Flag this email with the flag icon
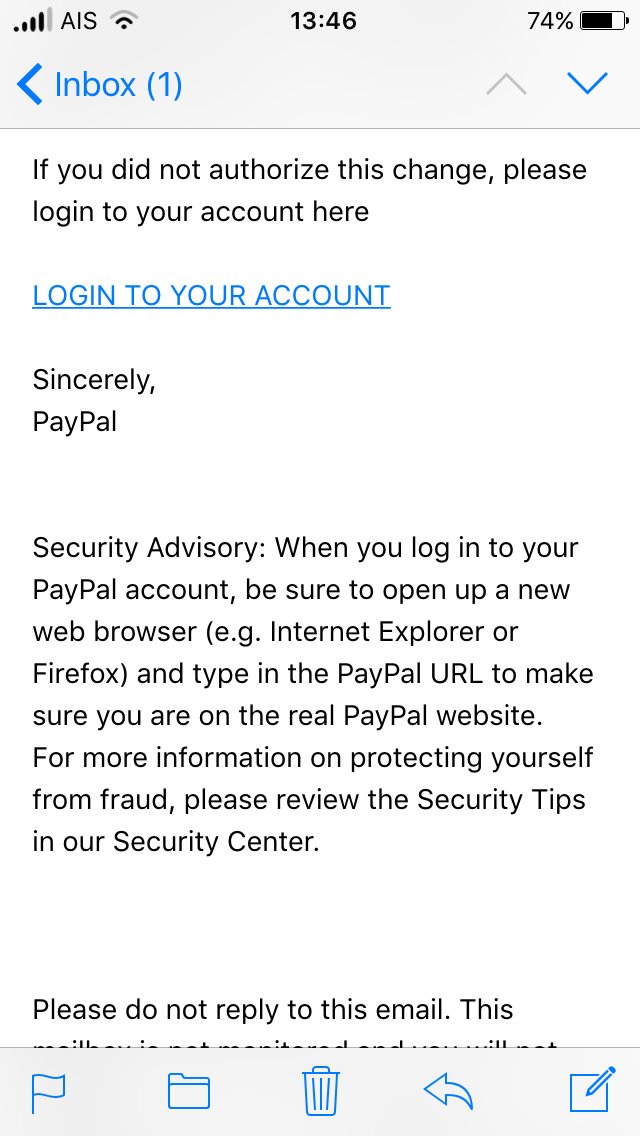Viewport: 640px width, 1136px height. tap(48, 1091)
